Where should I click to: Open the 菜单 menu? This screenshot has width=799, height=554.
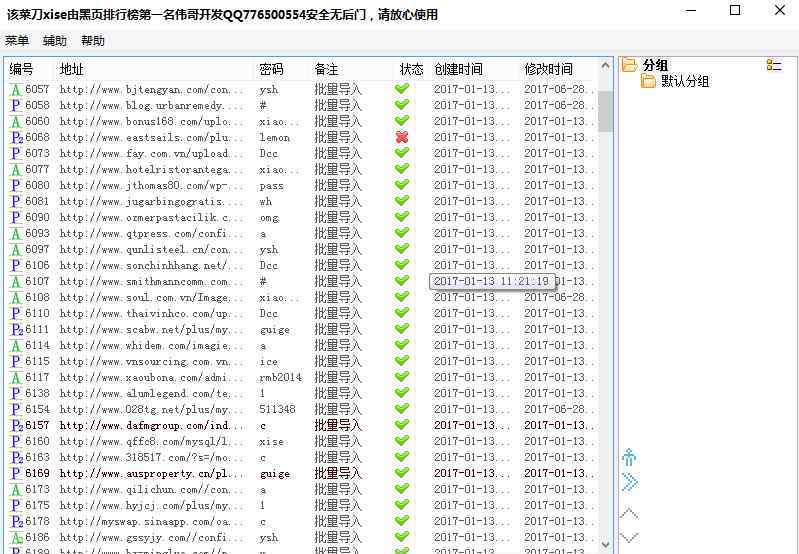pos(17,41)
